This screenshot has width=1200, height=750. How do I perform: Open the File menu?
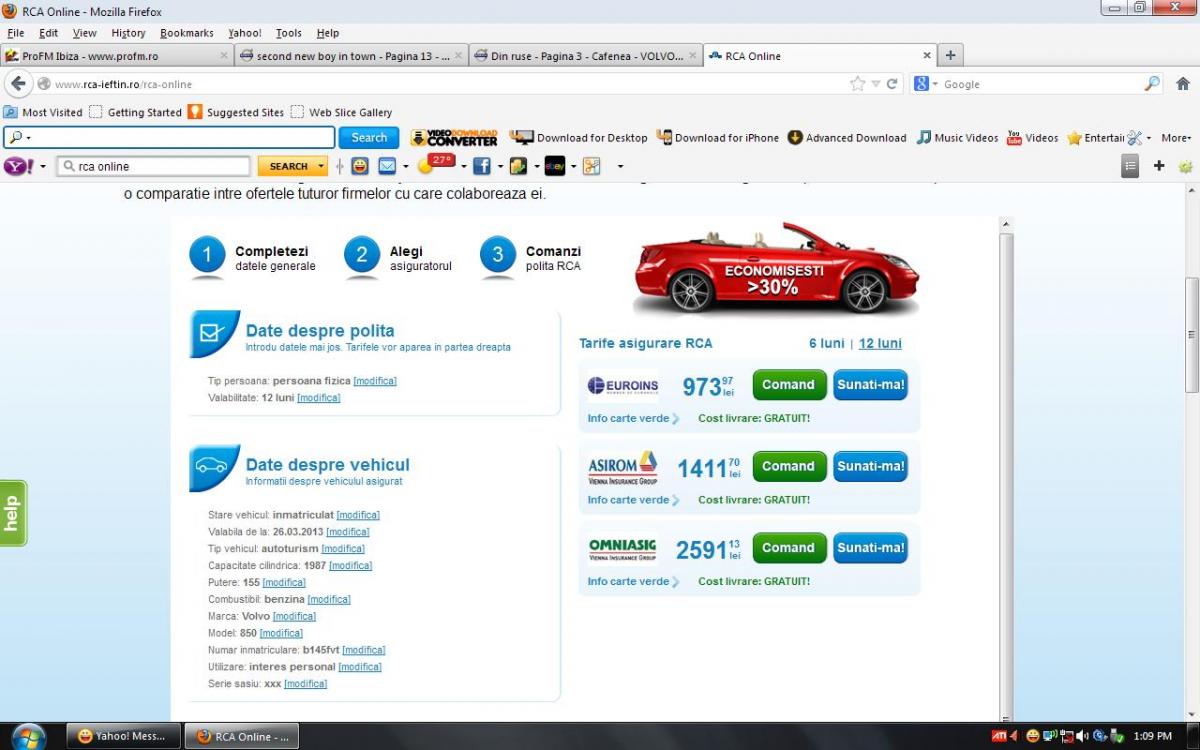(15, 33)
